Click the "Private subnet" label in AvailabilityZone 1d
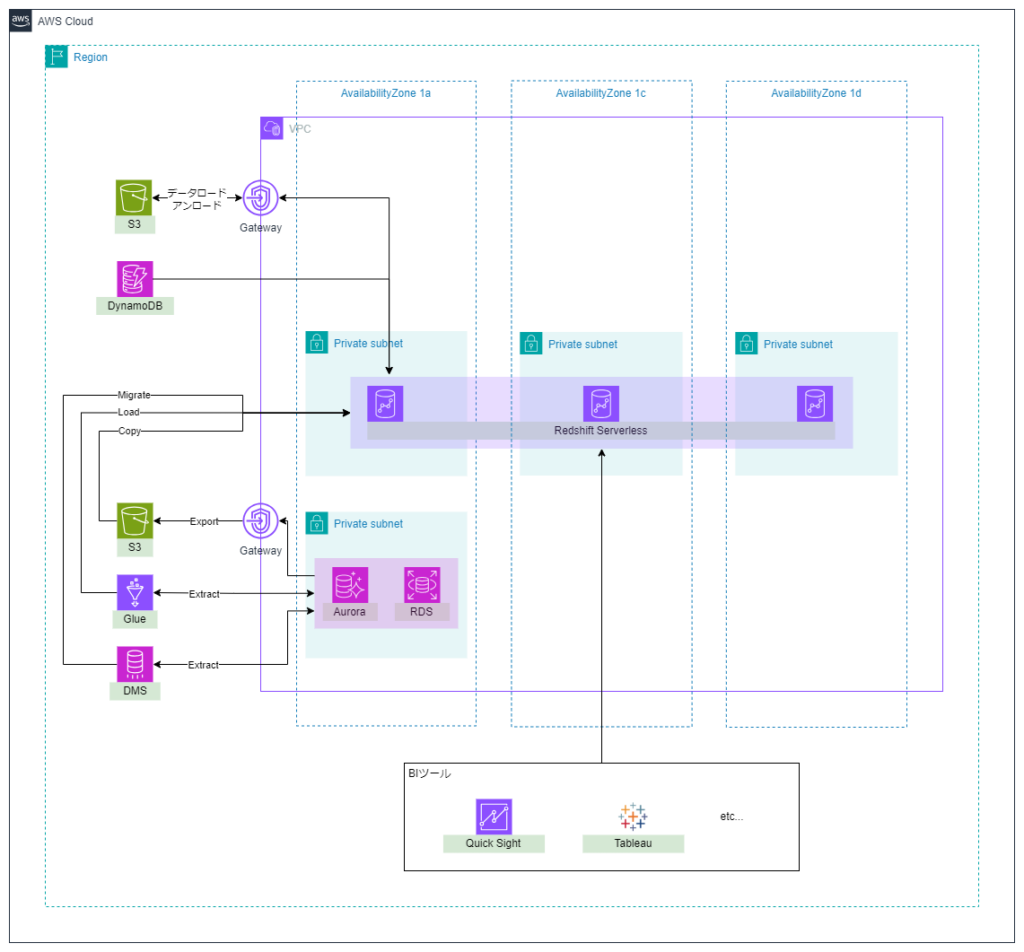The image size is (1024, 952). click(x=798, y=344)
